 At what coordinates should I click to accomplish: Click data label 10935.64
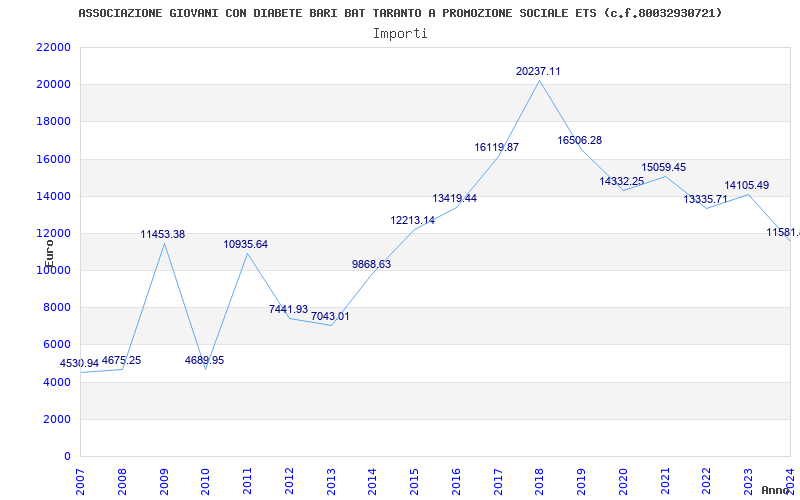[x=245, y=244]
